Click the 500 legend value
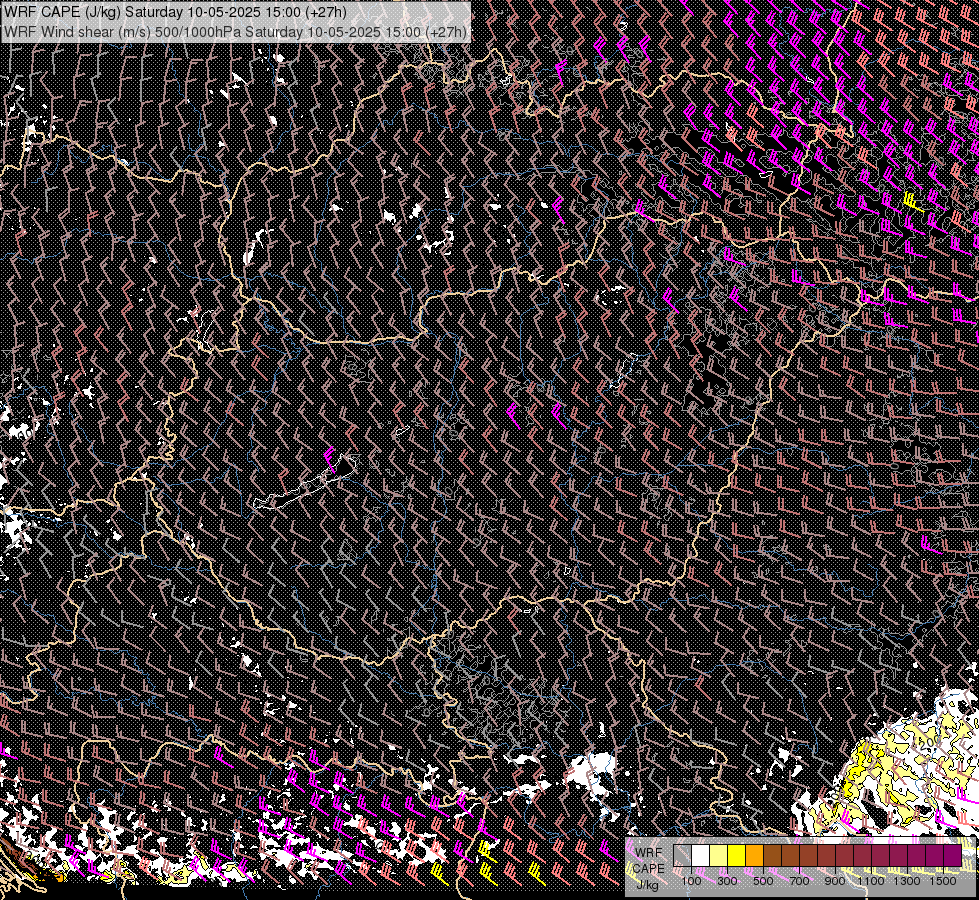This screenshot has height=900, width=979. [763, 881]
